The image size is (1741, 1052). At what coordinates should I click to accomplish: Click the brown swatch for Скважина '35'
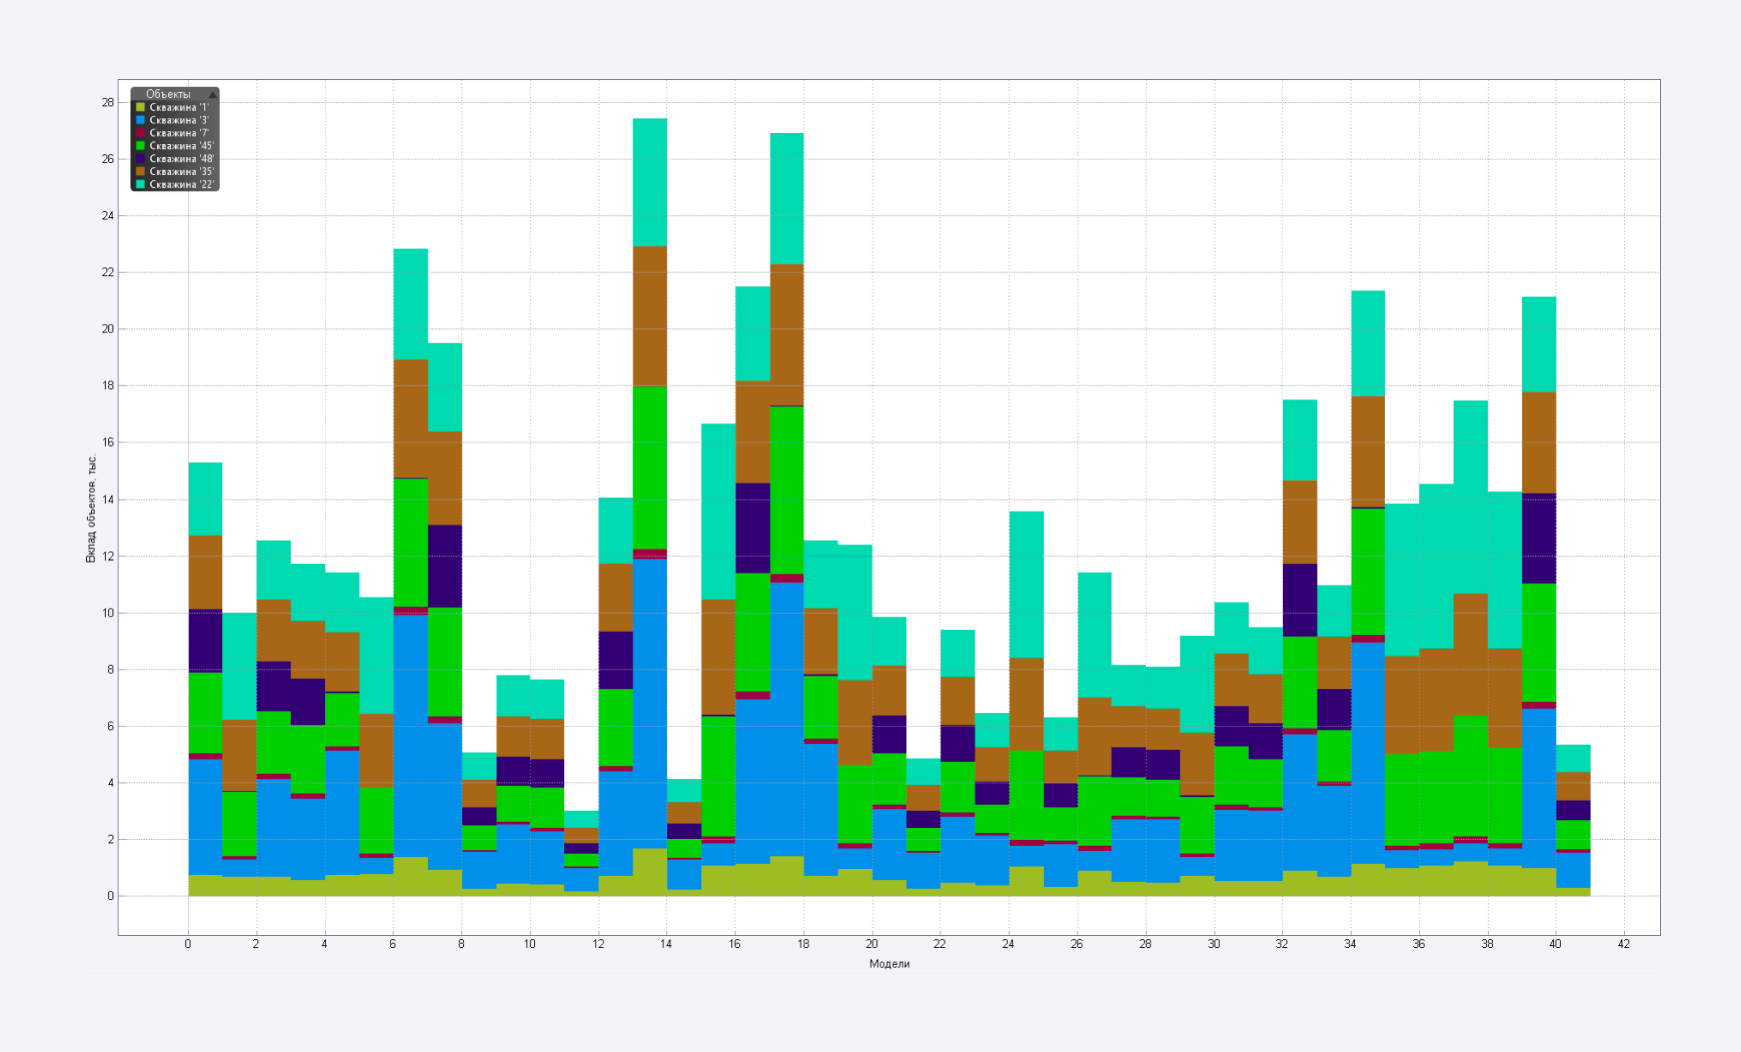click(x=140, y=172)
